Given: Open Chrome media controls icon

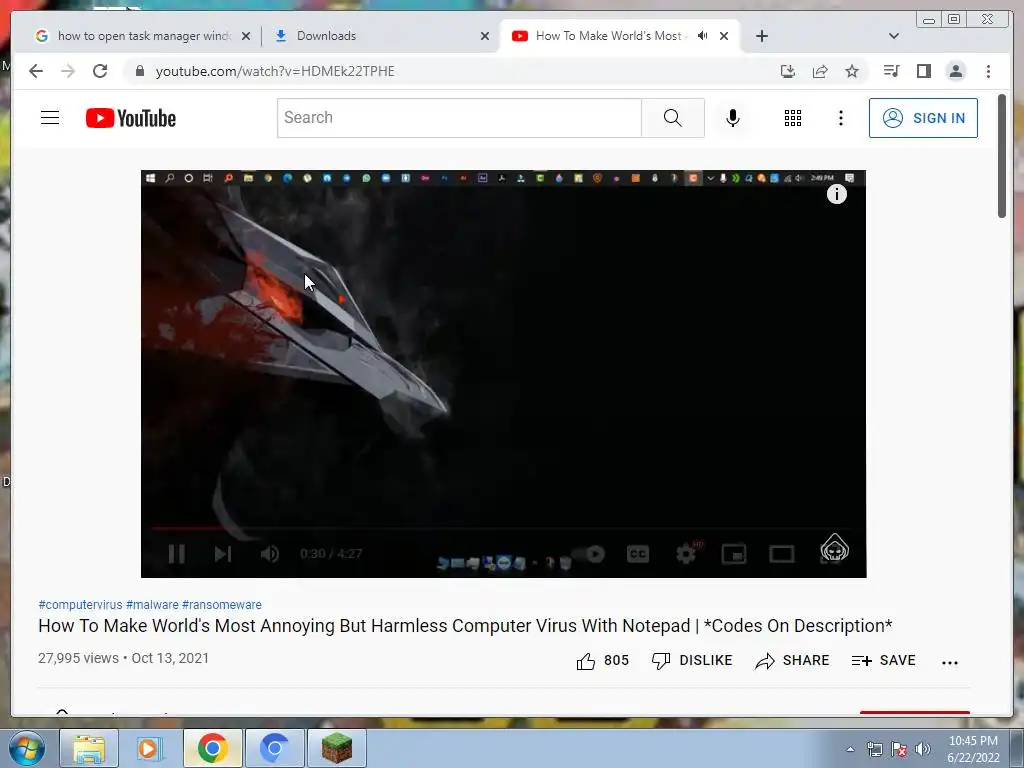Looking at the screenshot, I should pyautogui.click(x=891, y=71).
